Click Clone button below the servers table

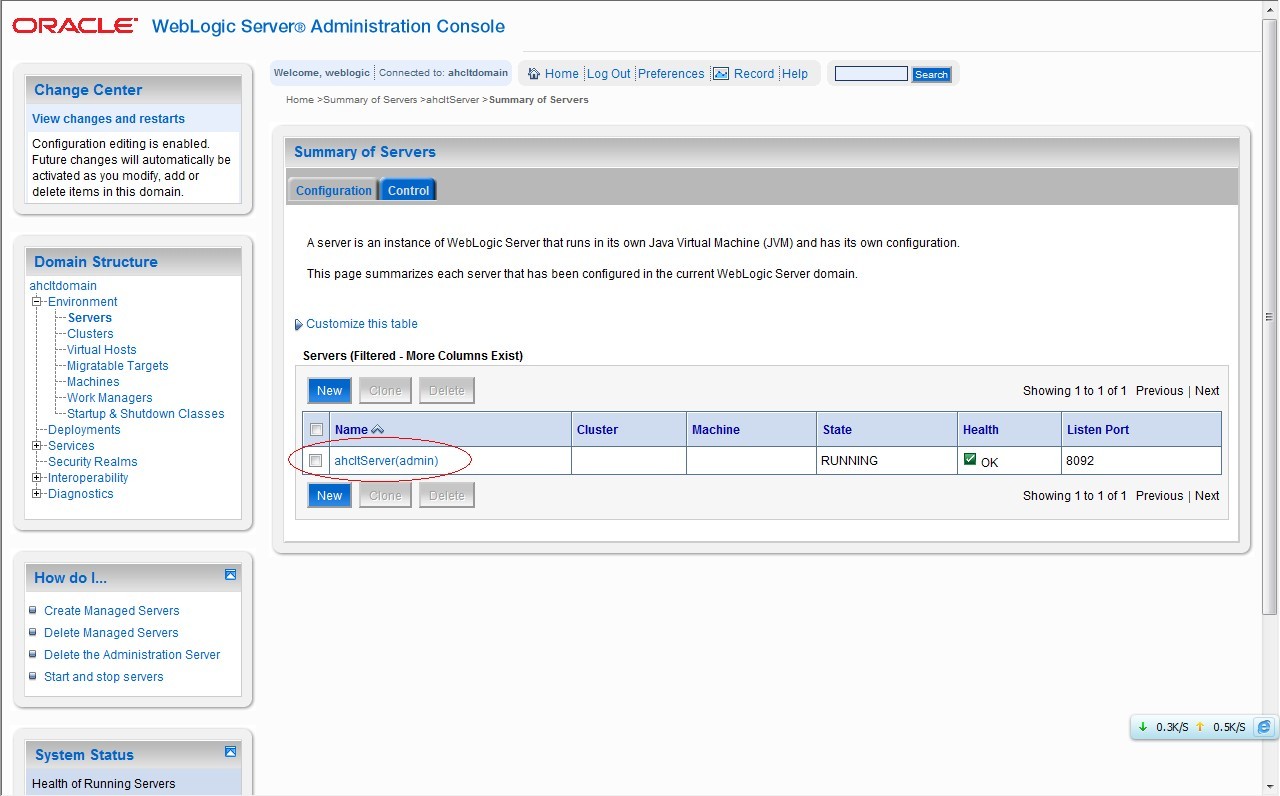coord(385,496)
